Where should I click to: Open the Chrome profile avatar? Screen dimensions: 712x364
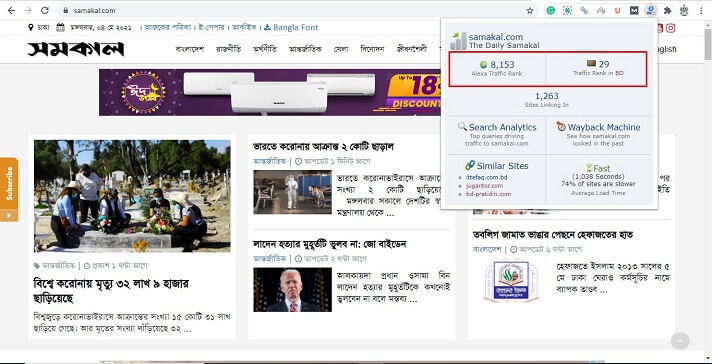[684, 10]
